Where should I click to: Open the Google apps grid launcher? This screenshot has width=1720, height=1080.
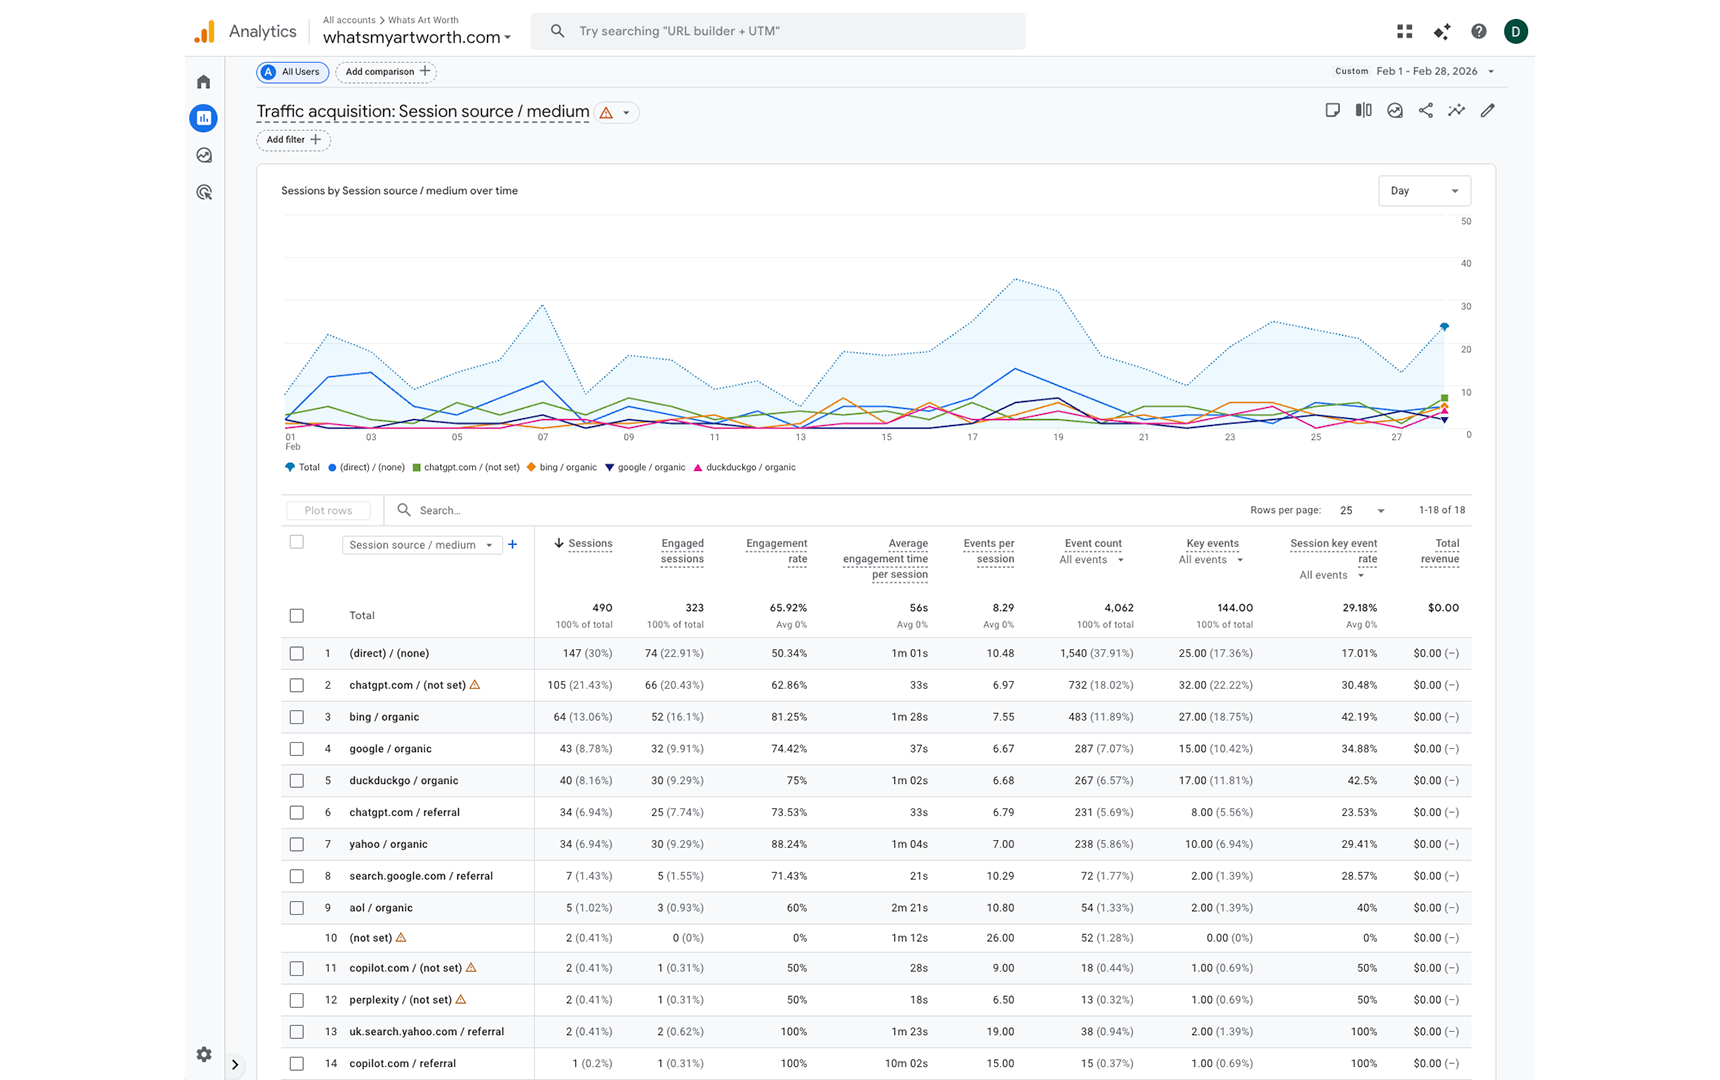[1404, 31]
